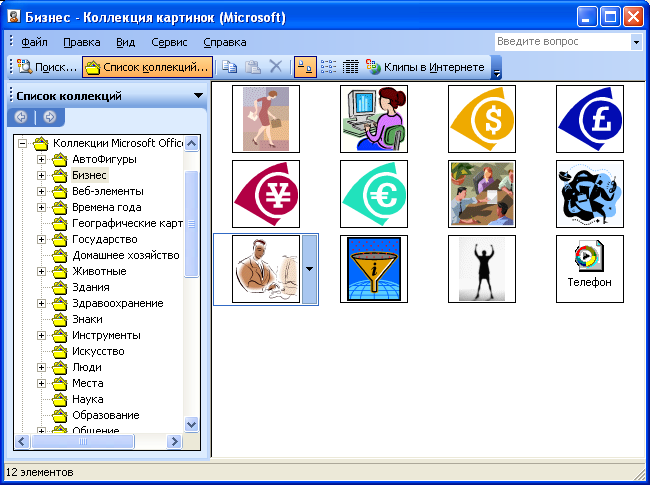Select the teal euro sign clip
650x485 pixels.
pos(374,194)
